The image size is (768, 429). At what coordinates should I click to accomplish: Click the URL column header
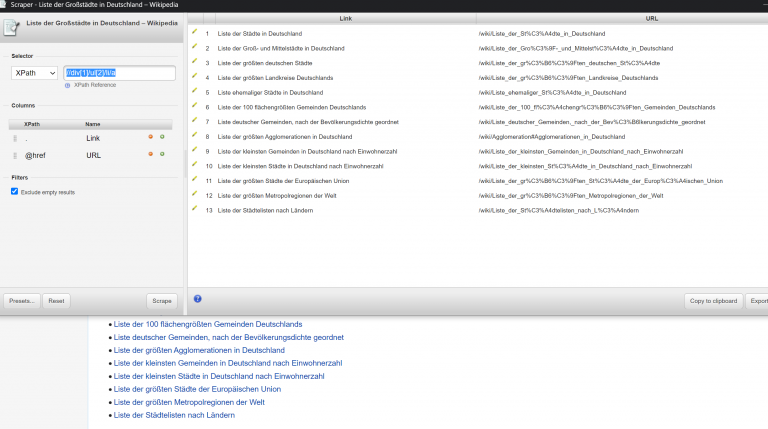(x=651, y=19)
